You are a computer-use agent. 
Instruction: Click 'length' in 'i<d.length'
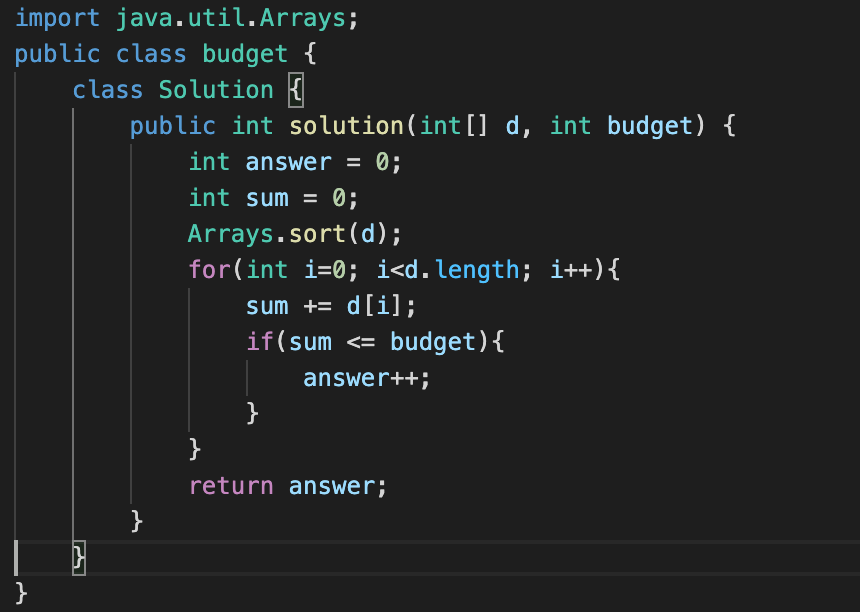[x=477, y=270]
